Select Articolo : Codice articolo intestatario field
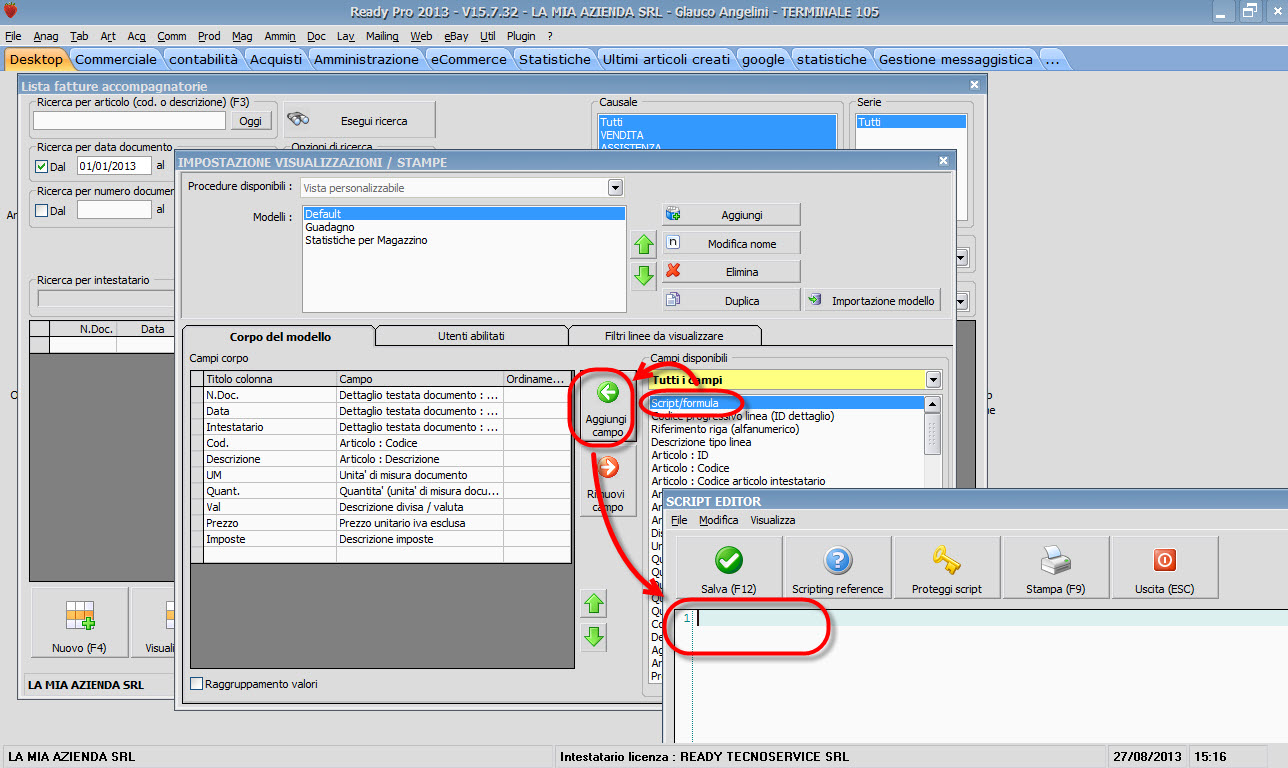 click(786, 481)
